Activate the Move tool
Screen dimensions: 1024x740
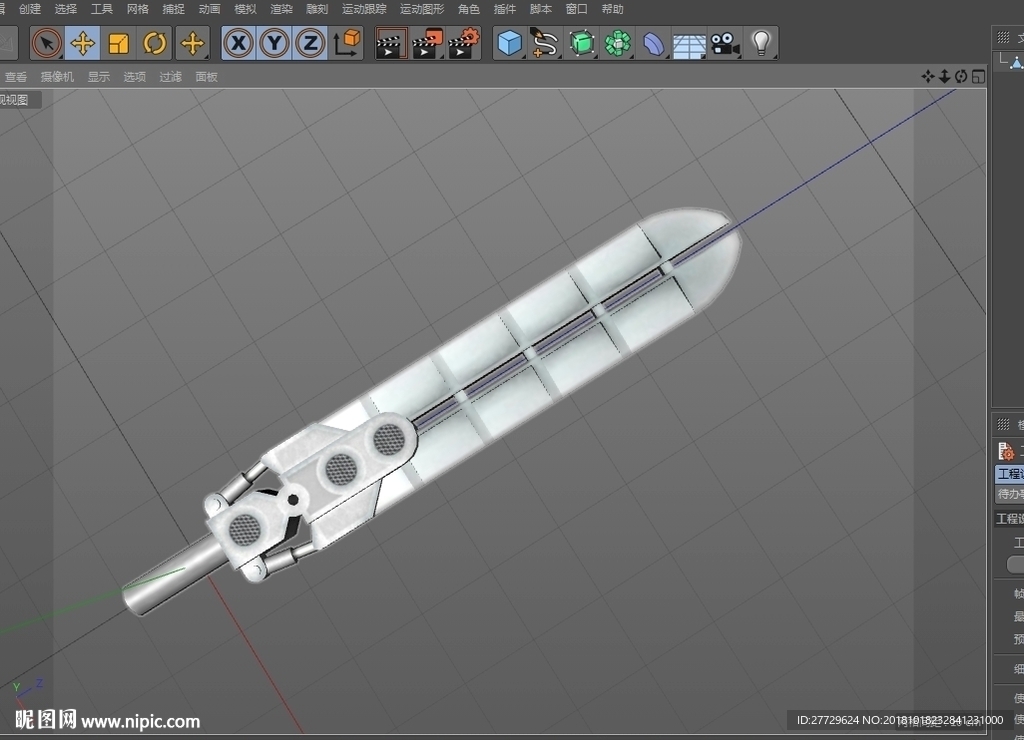coord(82,44)
